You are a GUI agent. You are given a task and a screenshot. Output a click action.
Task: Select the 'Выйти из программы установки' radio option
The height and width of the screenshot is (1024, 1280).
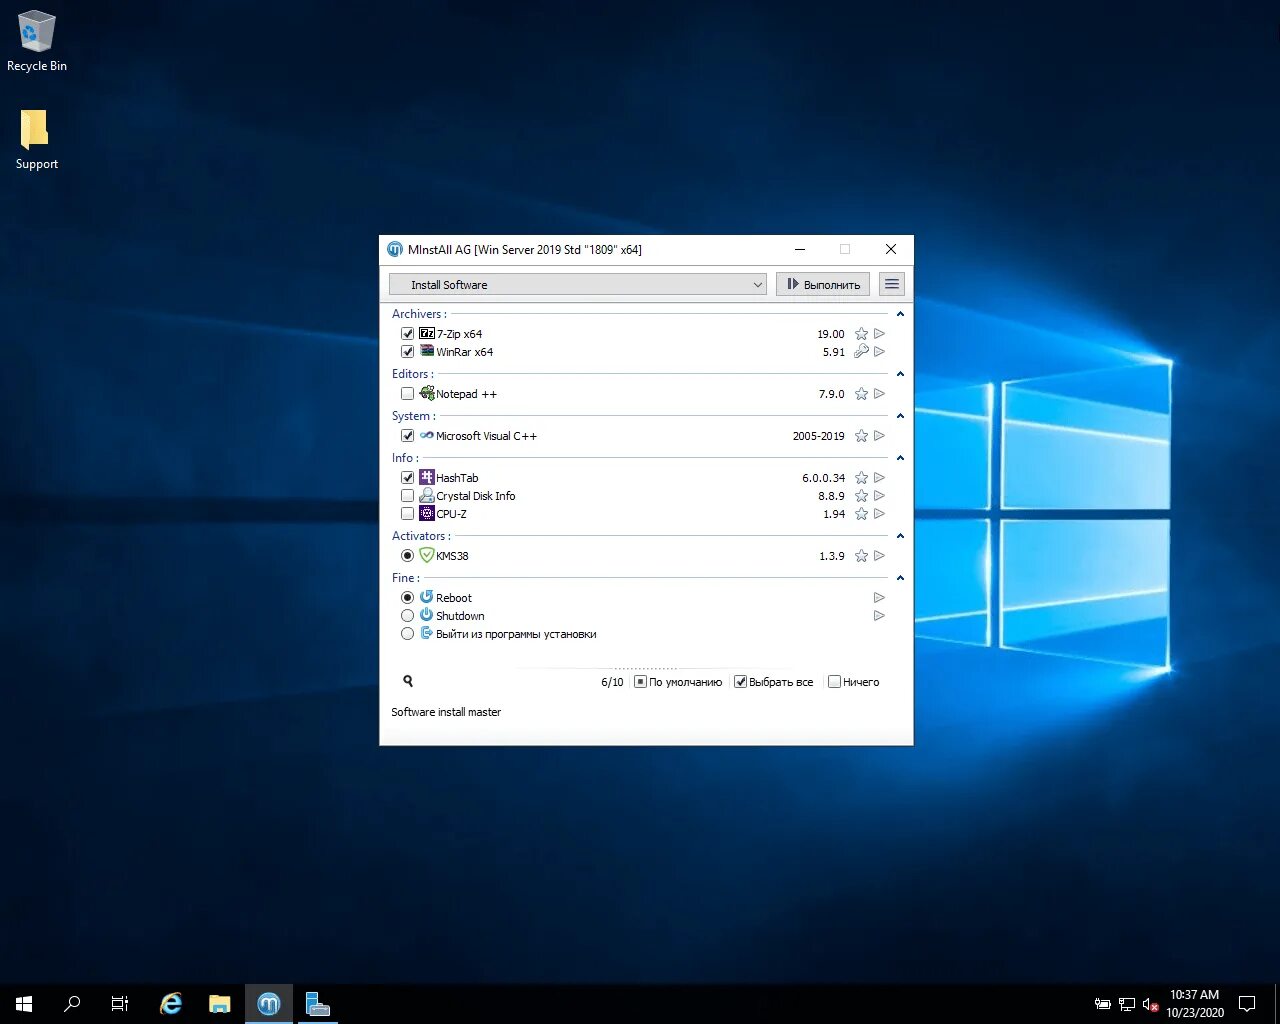pos(408,634)
